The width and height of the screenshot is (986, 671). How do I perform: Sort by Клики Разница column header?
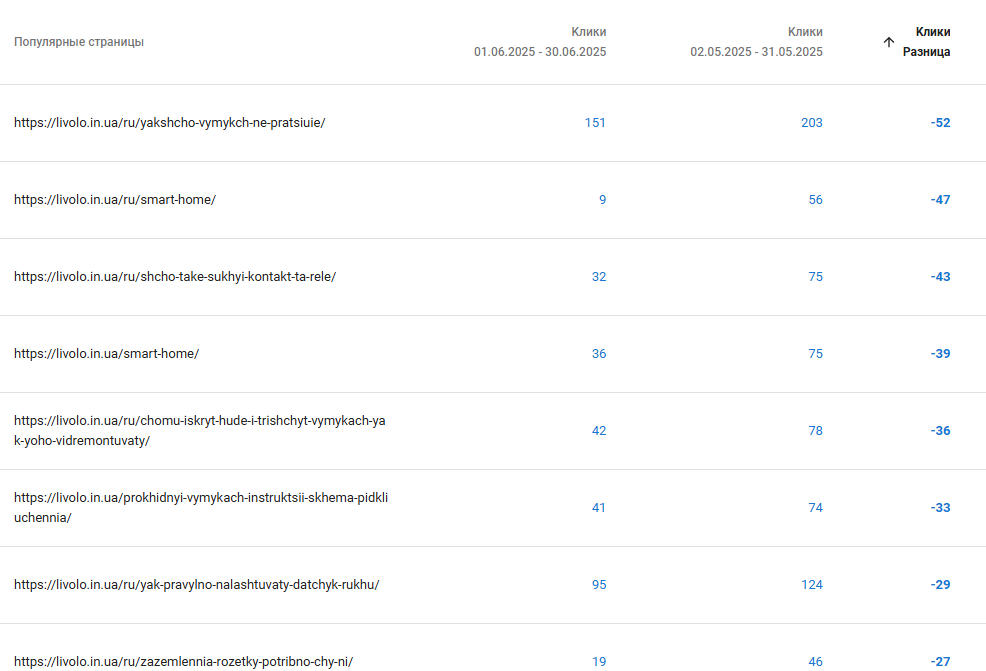click(926, 42)
